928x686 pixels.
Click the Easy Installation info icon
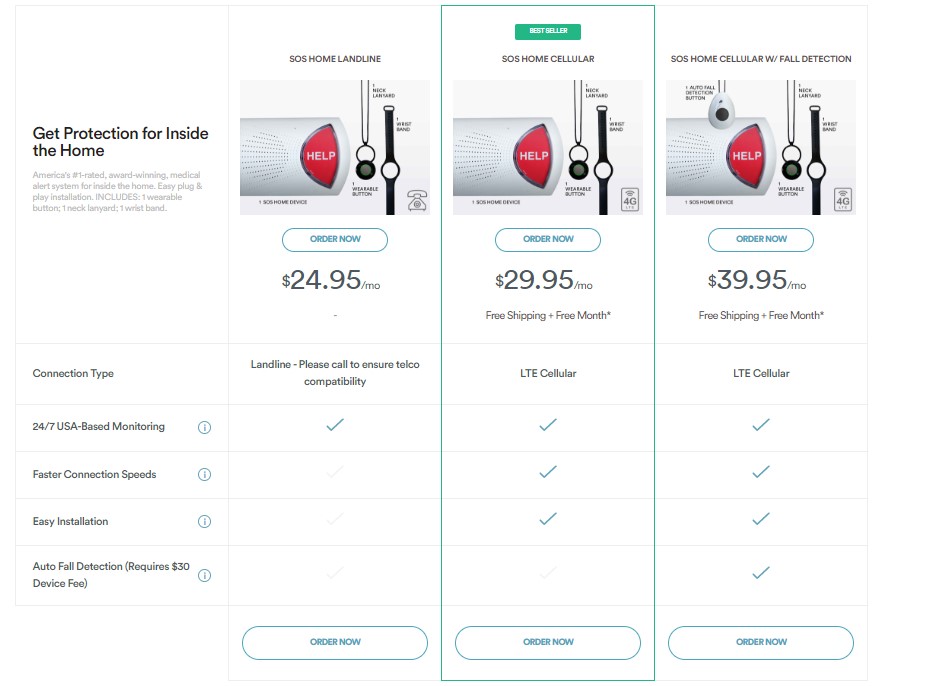pyautogui.click(x=204, y=521)
